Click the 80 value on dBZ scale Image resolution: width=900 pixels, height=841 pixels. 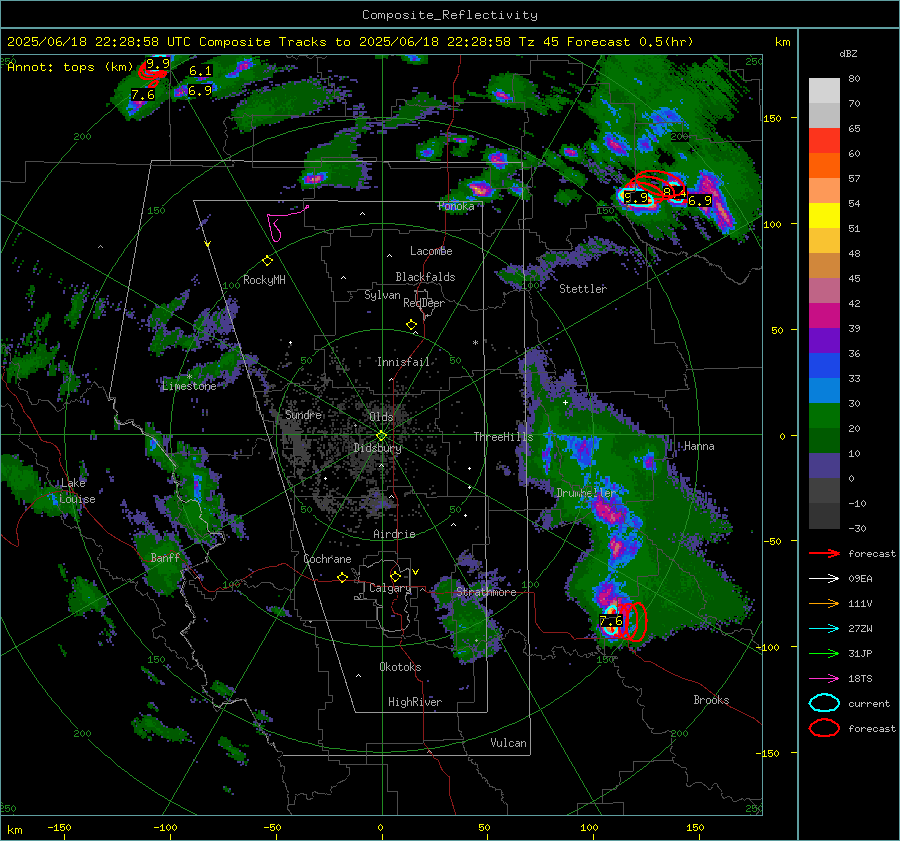(x=854, y=79)
